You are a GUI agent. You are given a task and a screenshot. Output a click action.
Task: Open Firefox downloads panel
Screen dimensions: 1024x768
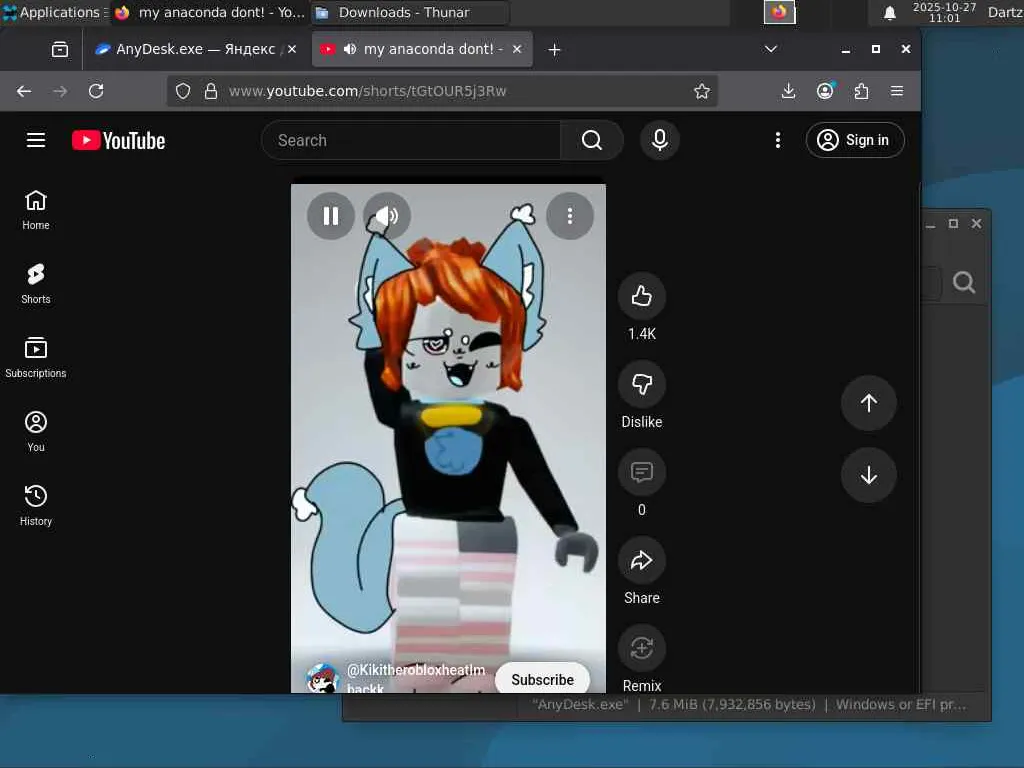click(788, 91)
